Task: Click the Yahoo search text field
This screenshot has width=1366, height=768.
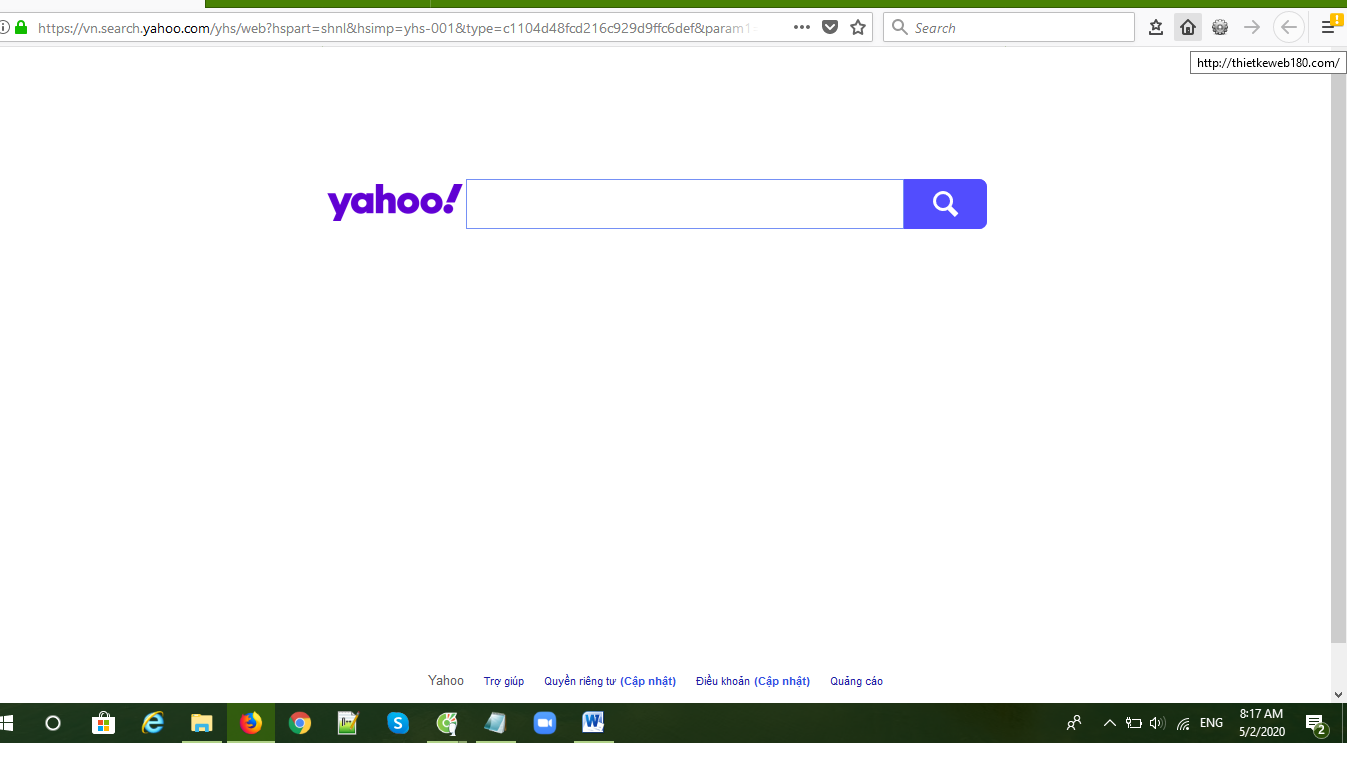Action: pos(684,204)
